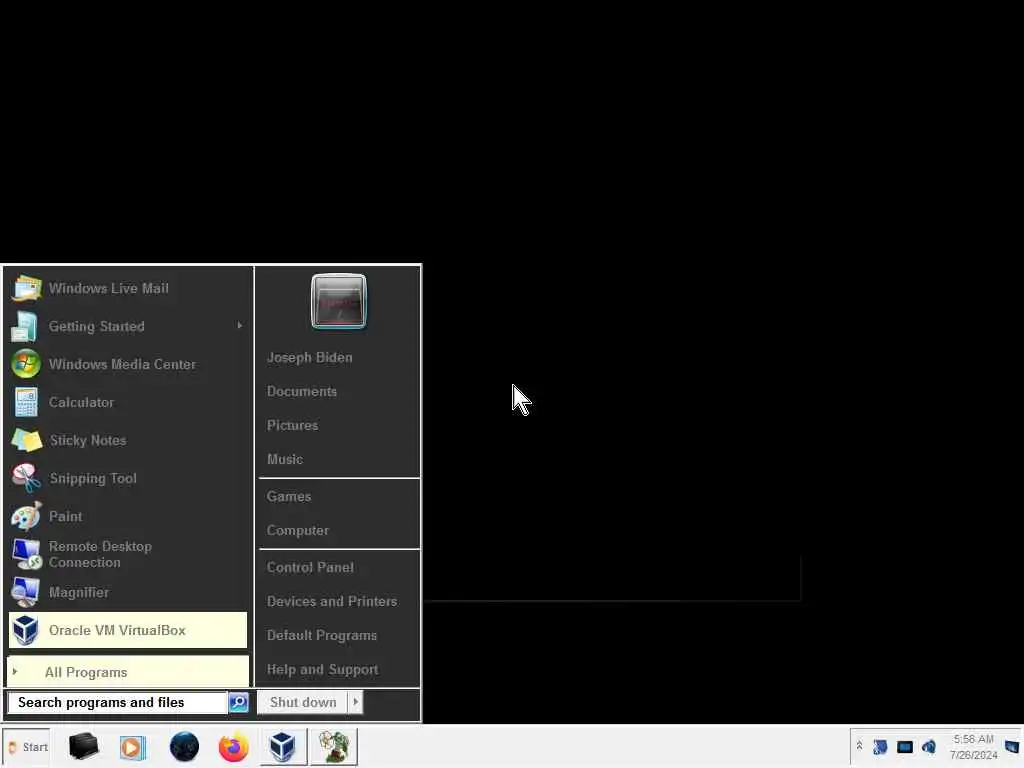
Task: Show hidden tray icons chevron
Action: (859, 746)
